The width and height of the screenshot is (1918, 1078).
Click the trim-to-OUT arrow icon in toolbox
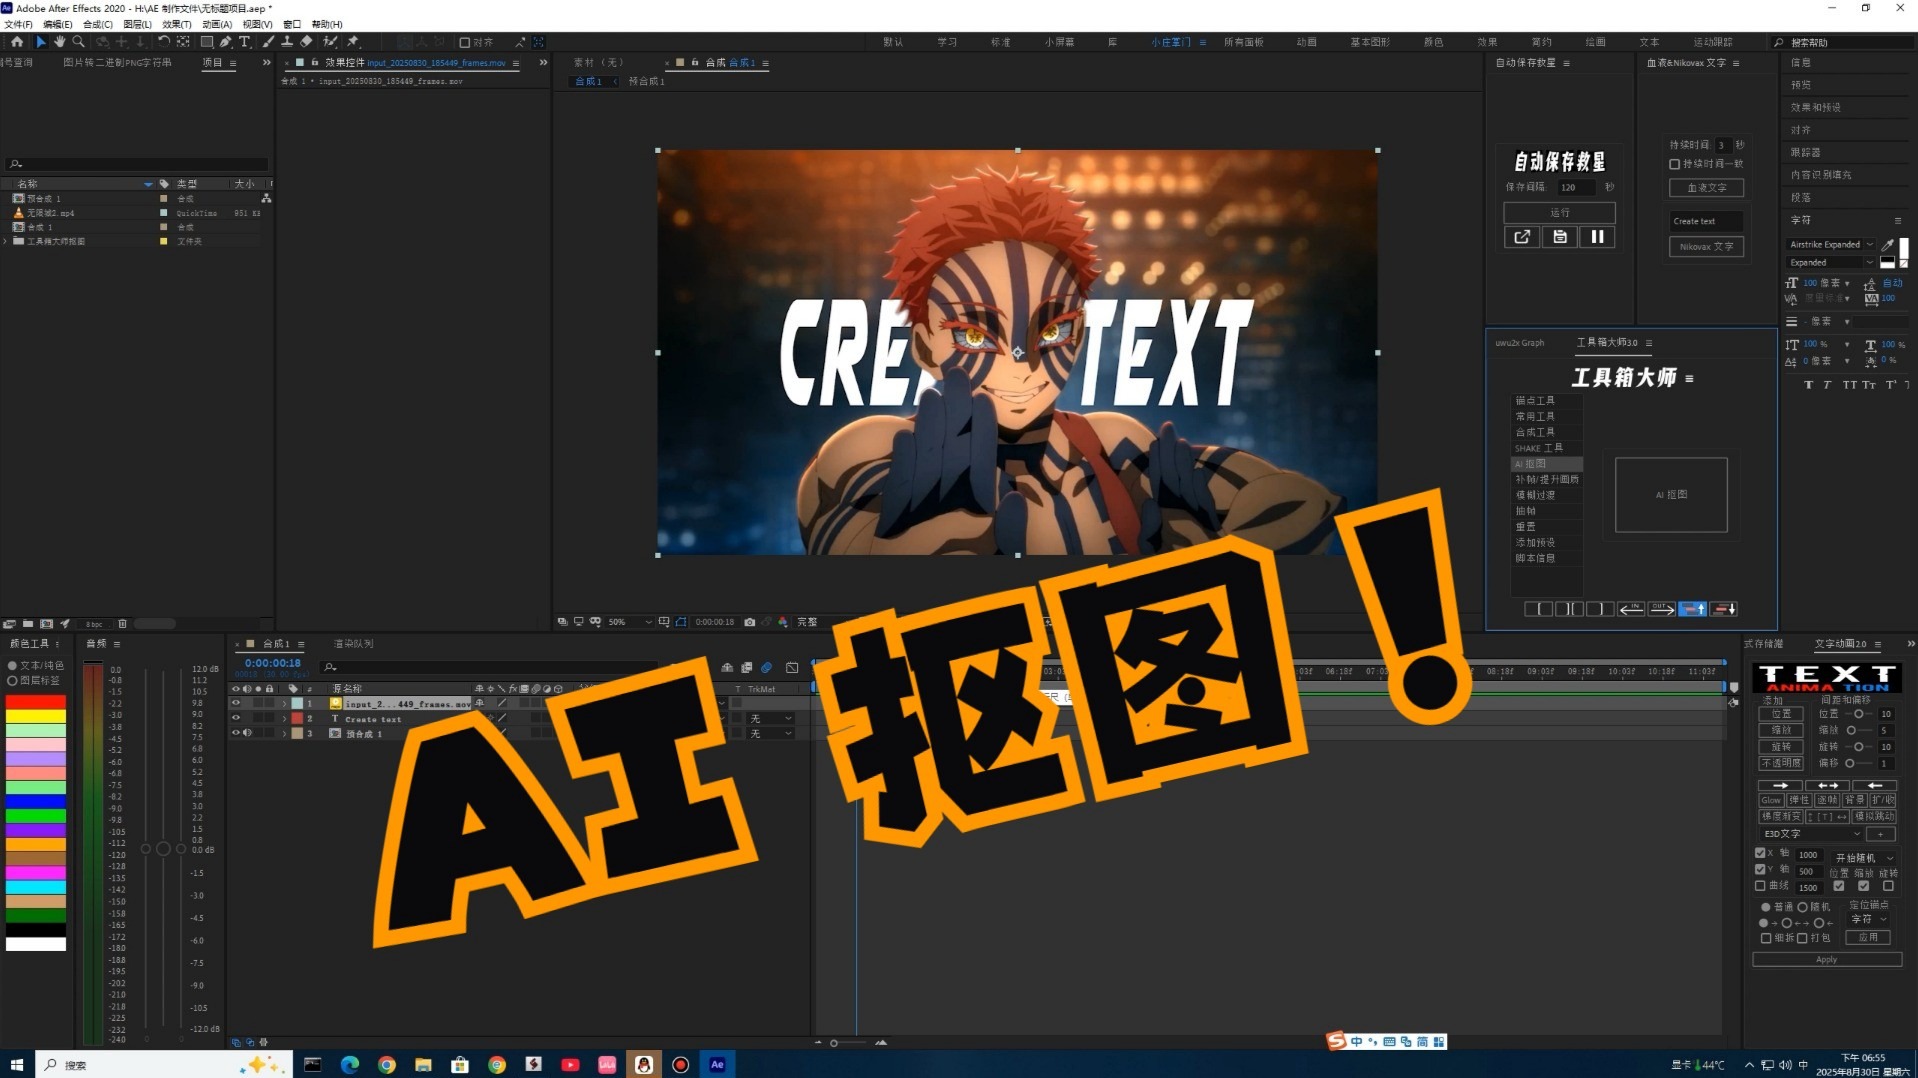click(1661, 609)
